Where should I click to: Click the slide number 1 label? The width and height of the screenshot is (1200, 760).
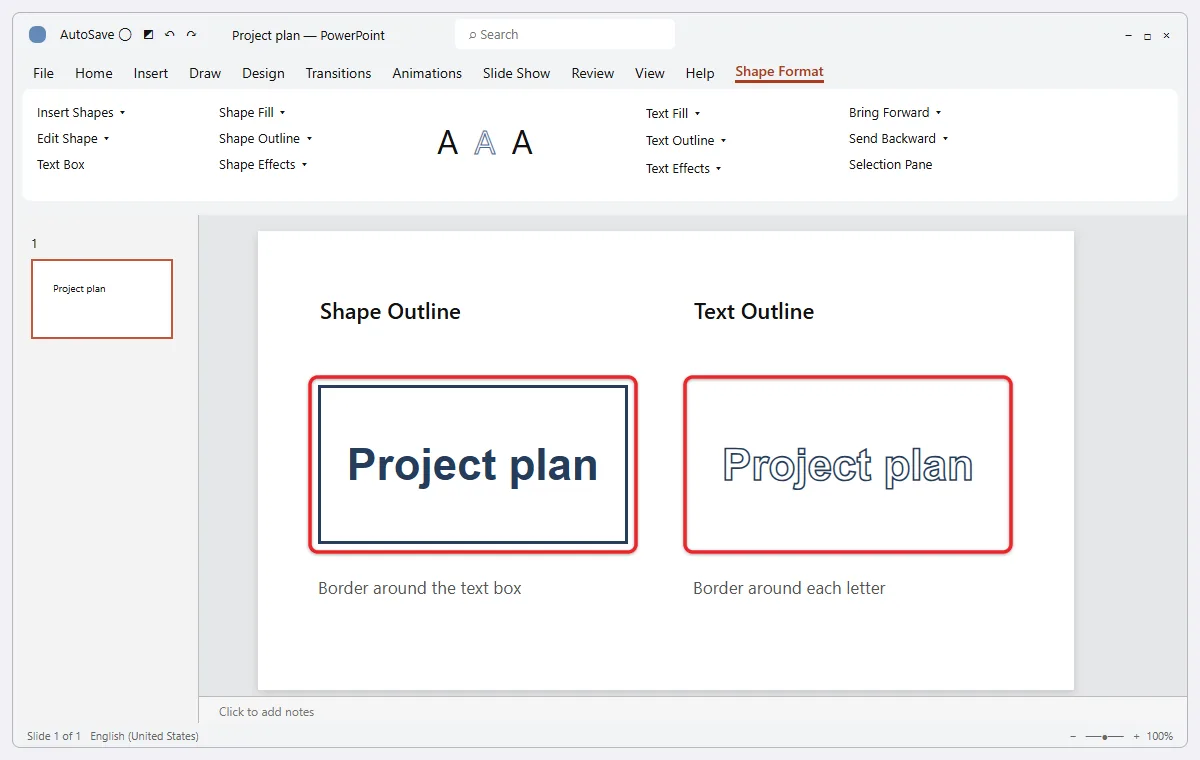[35, 244]
